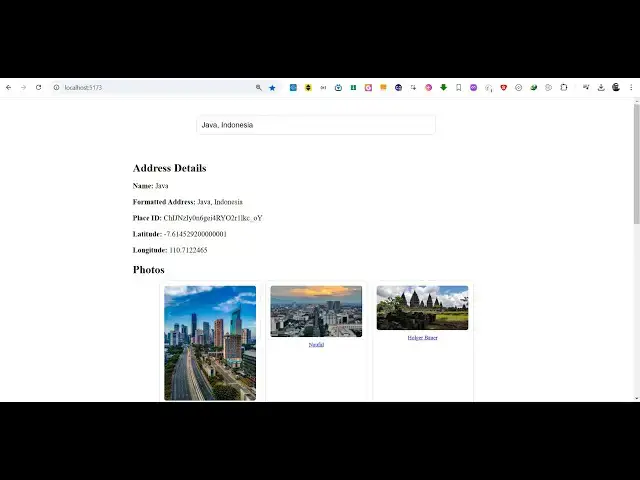Open the purple circle extension icon
Viewport: 640px width, 480px height.
[x=473, y=87]
